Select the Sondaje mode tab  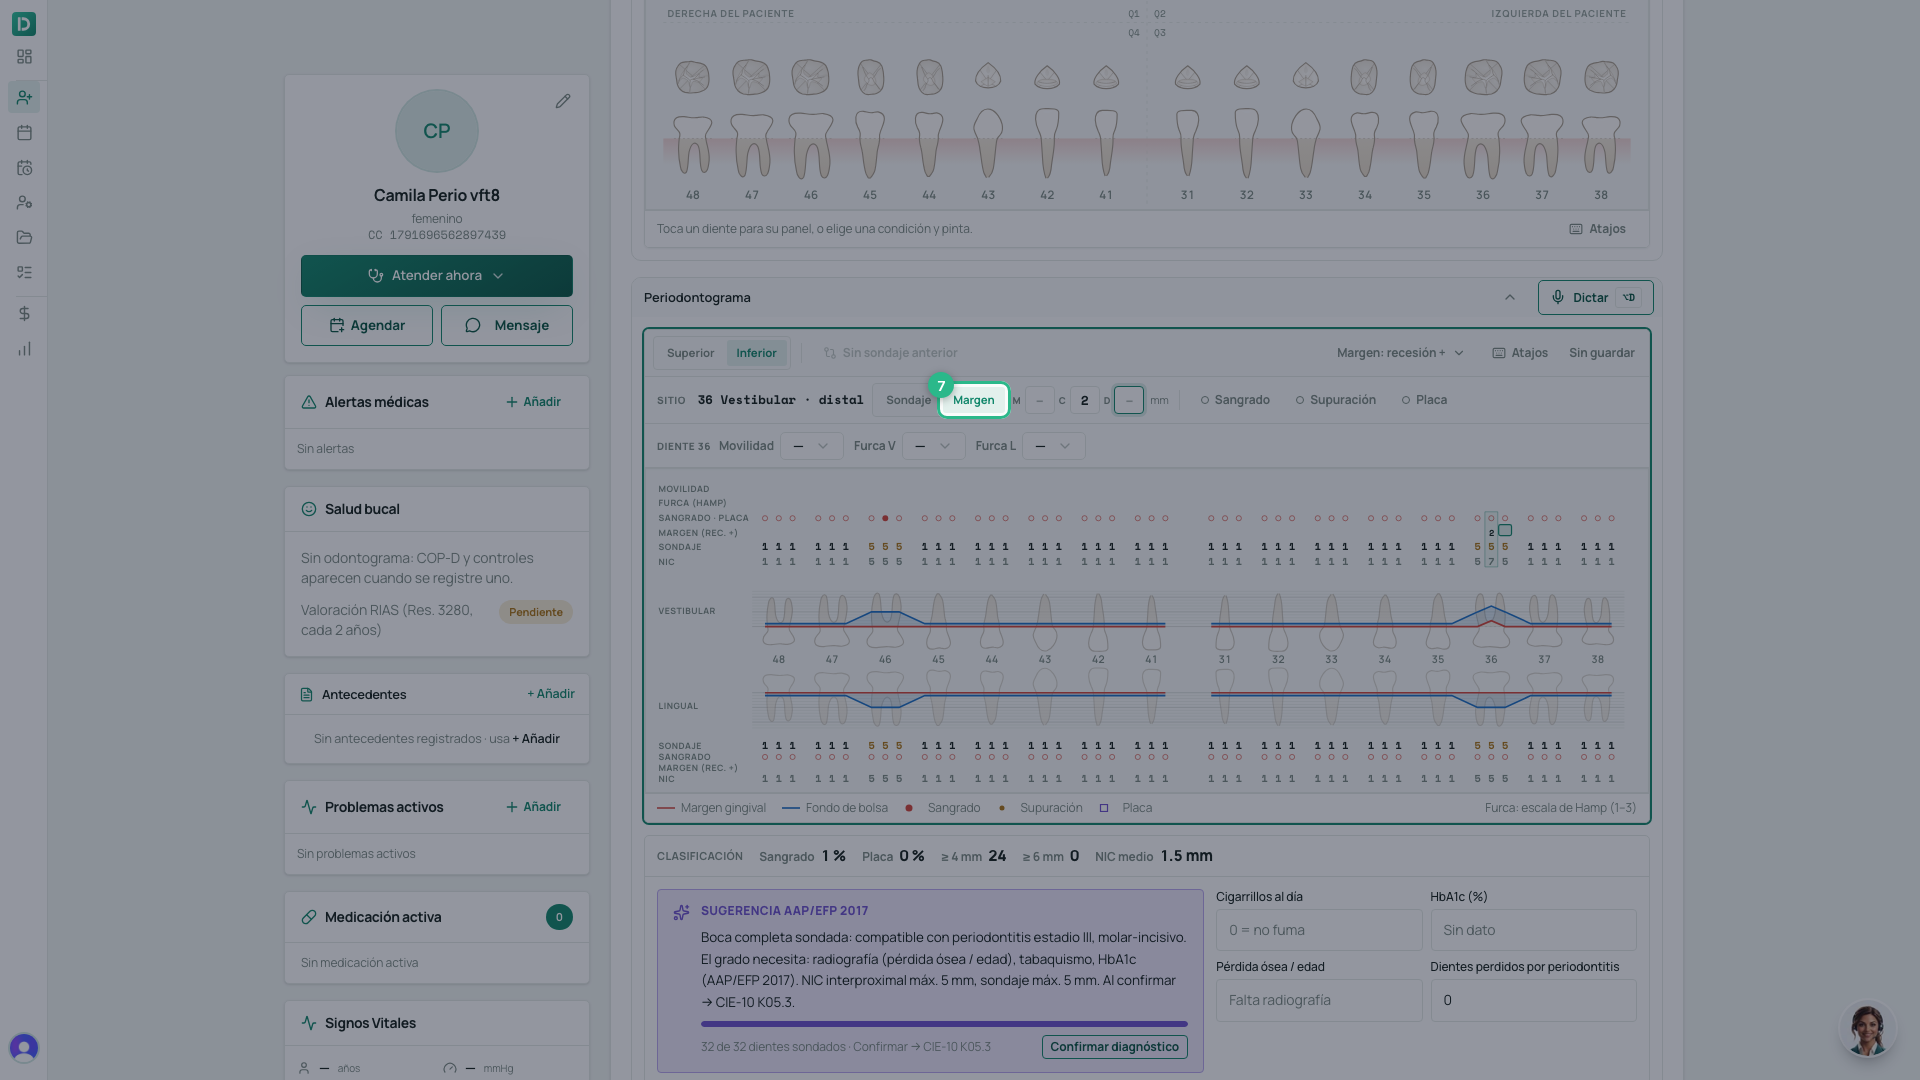coord(907,400)
